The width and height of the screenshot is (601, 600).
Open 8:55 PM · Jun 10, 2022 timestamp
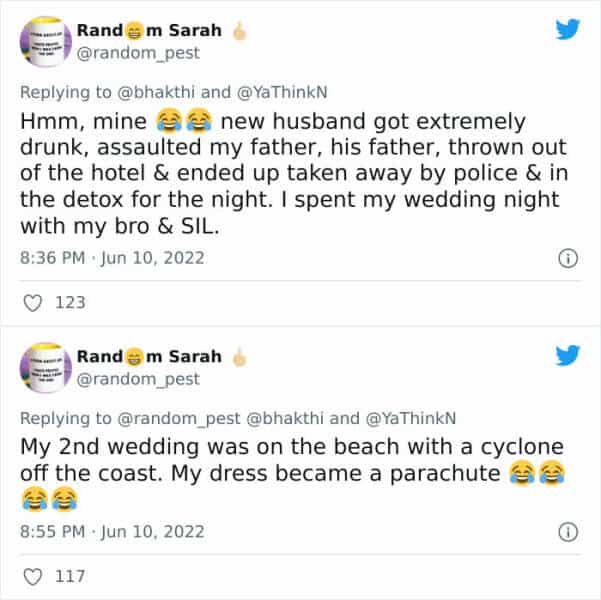coord(112,532)
